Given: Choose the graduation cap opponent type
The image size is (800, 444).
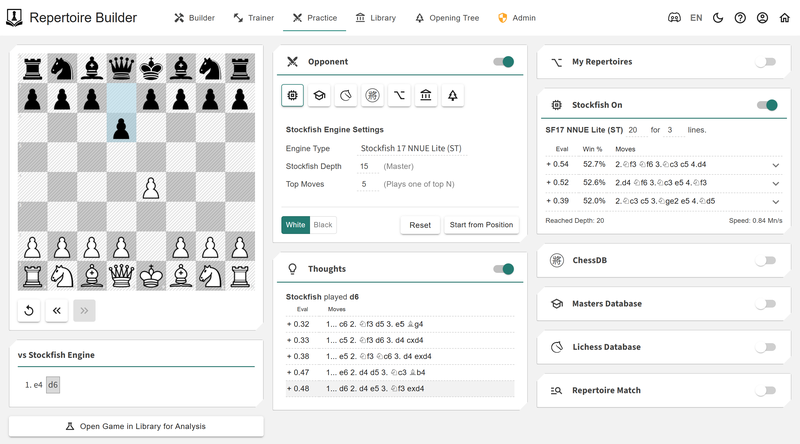Looking at the screenshot, I should [320, 95].
